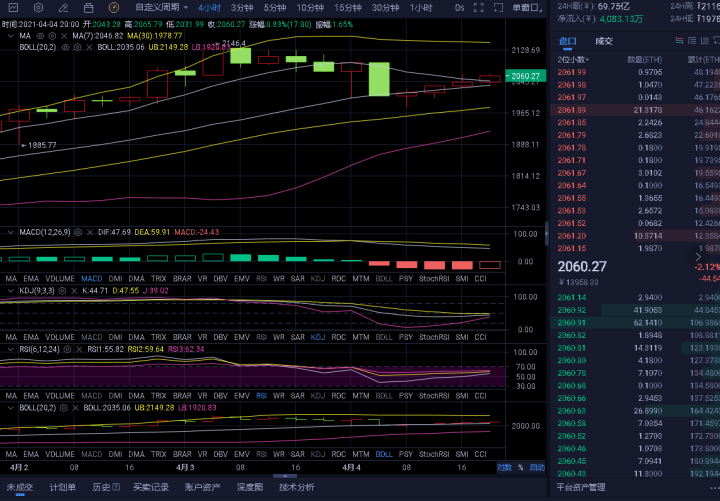Image resolution: width=720 pixels, height=501 pixels.
Task: Select the StochRSI indicator under MACD panel
Action: click(x=433, y=277)
